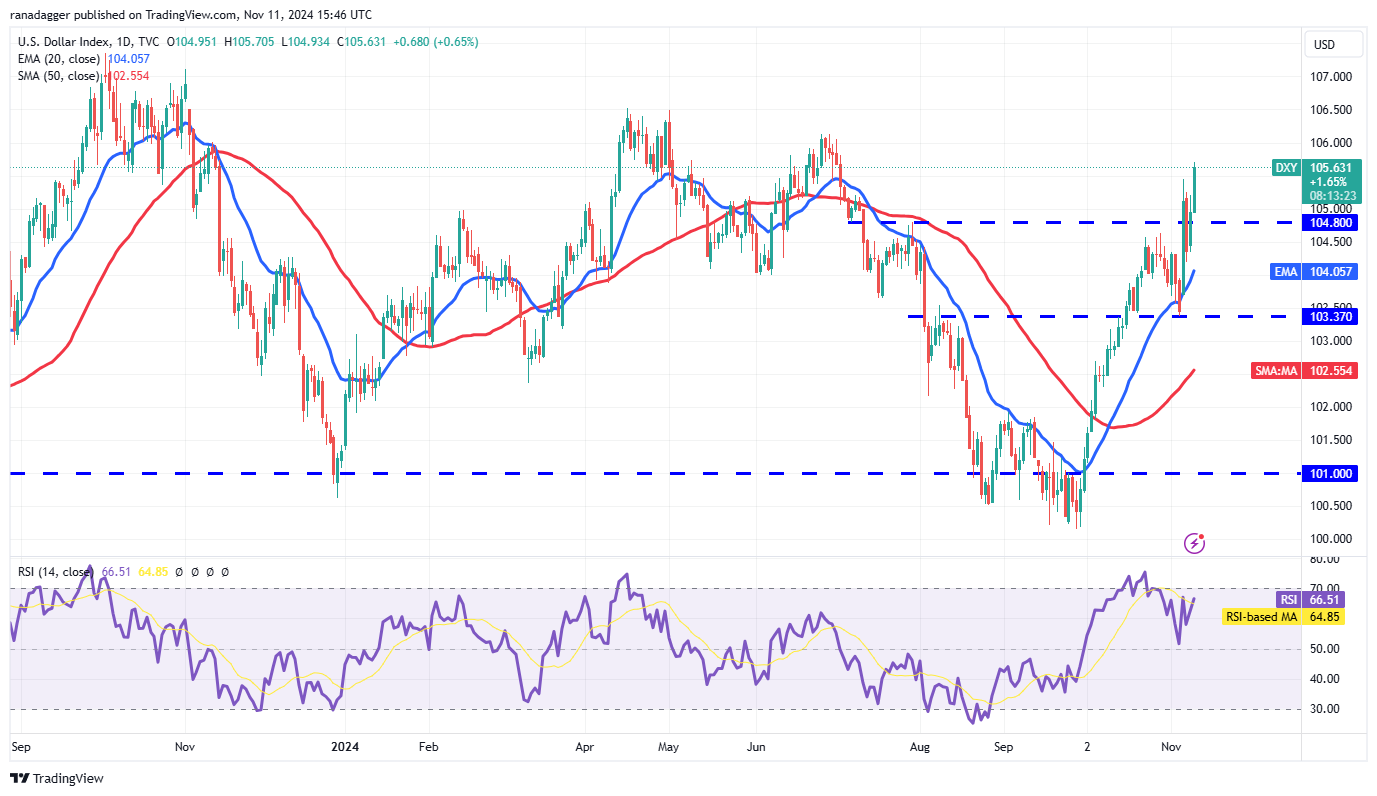Click the 103.370 dashed line price label
Screen dimensions: 1377x796
pyautogui.click(x=1330, y=316)
